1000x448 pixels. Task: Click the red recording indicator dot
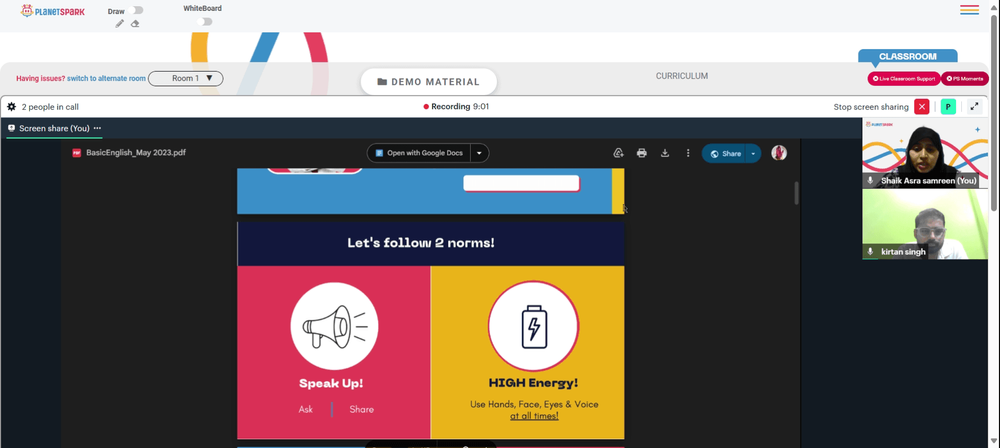click(x=426, y=107)
